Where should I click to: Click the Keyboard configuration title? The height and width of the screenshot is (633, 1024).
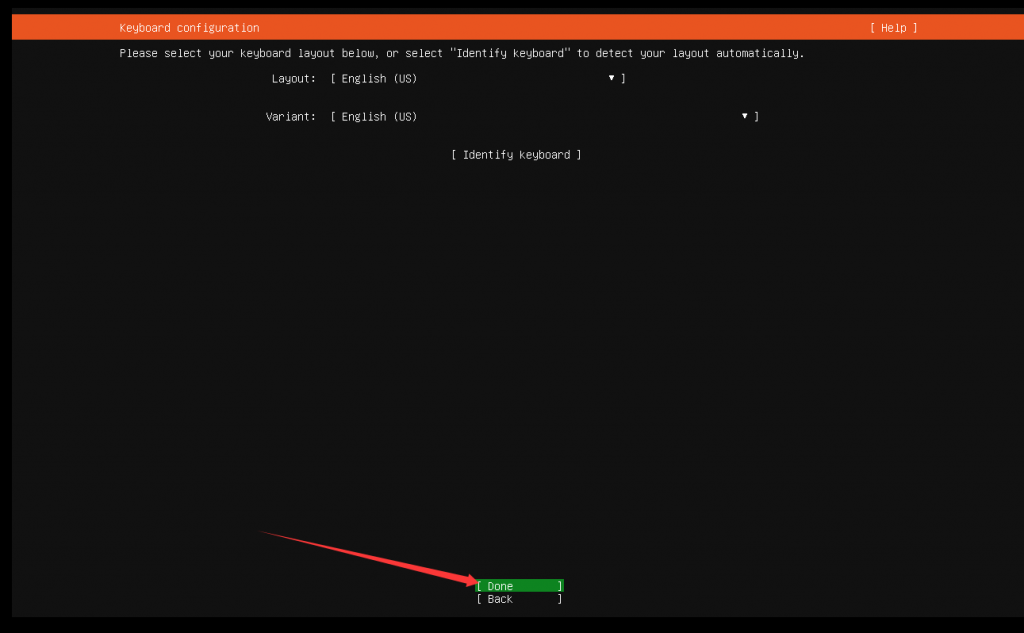[189, 28]
